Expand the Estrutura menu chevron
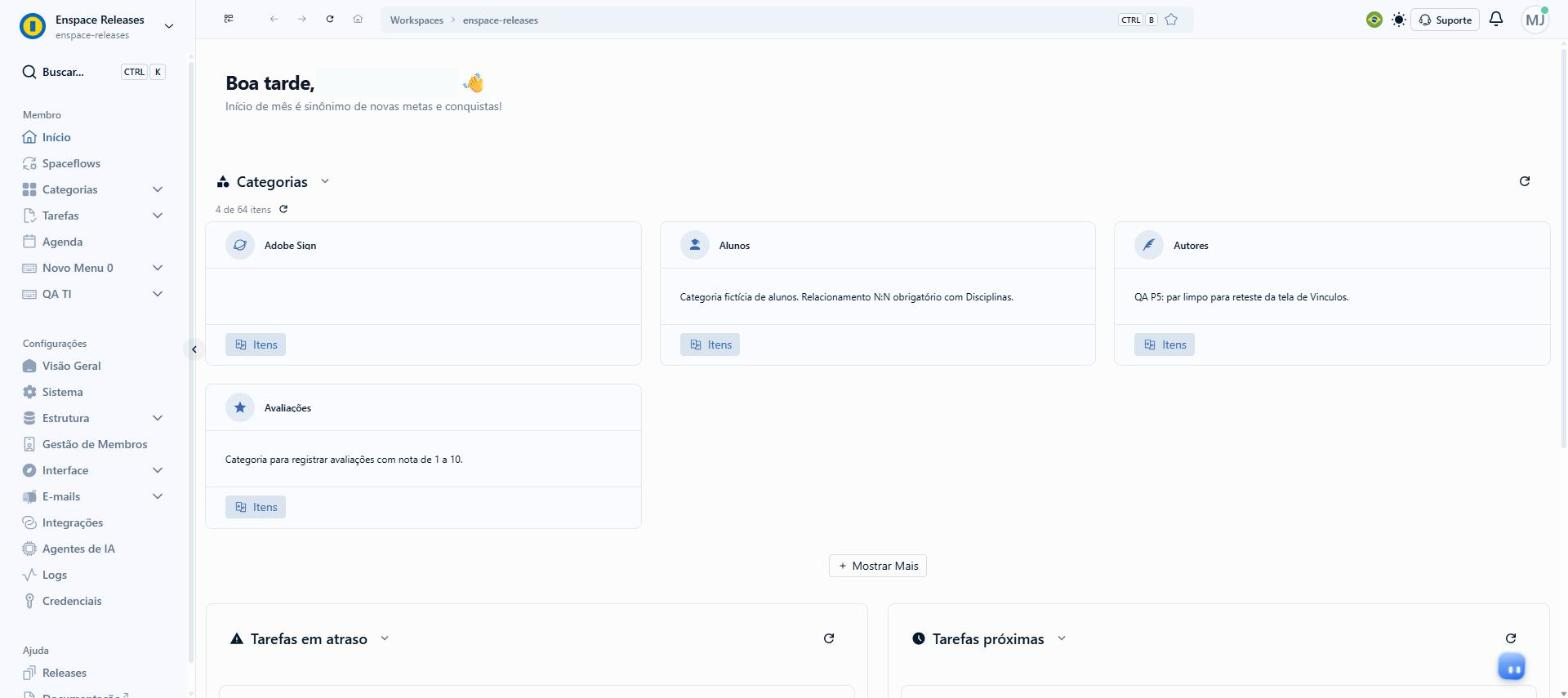Screen dimensions: 1568x698 [x=157, y=418]
